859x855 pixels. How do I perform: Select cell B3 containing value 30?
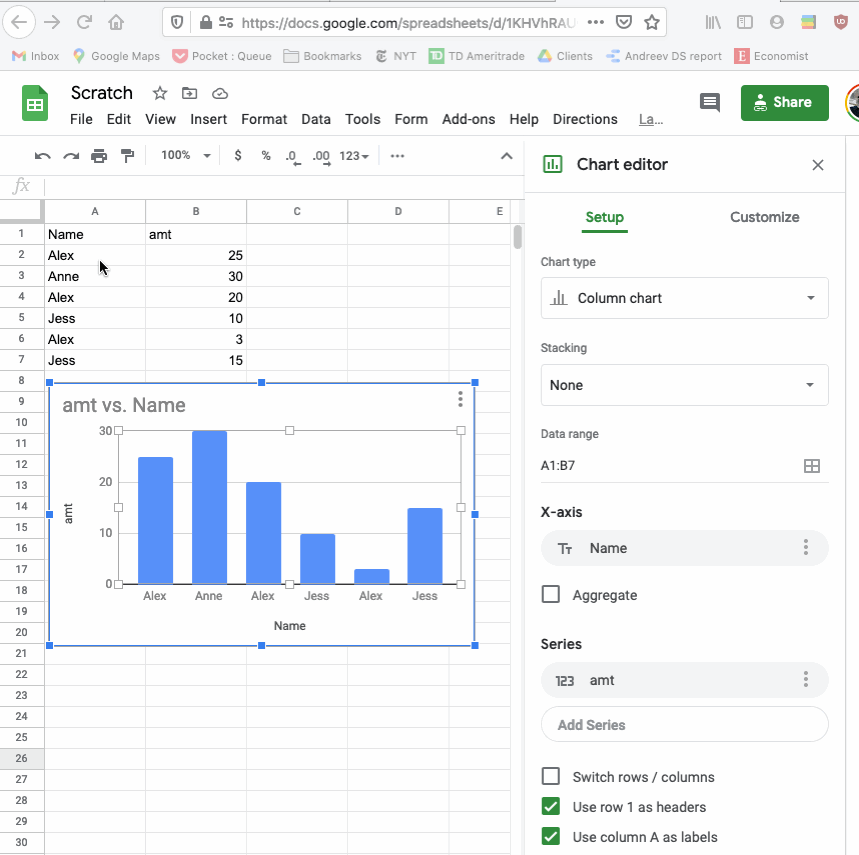tap(195, 276)
